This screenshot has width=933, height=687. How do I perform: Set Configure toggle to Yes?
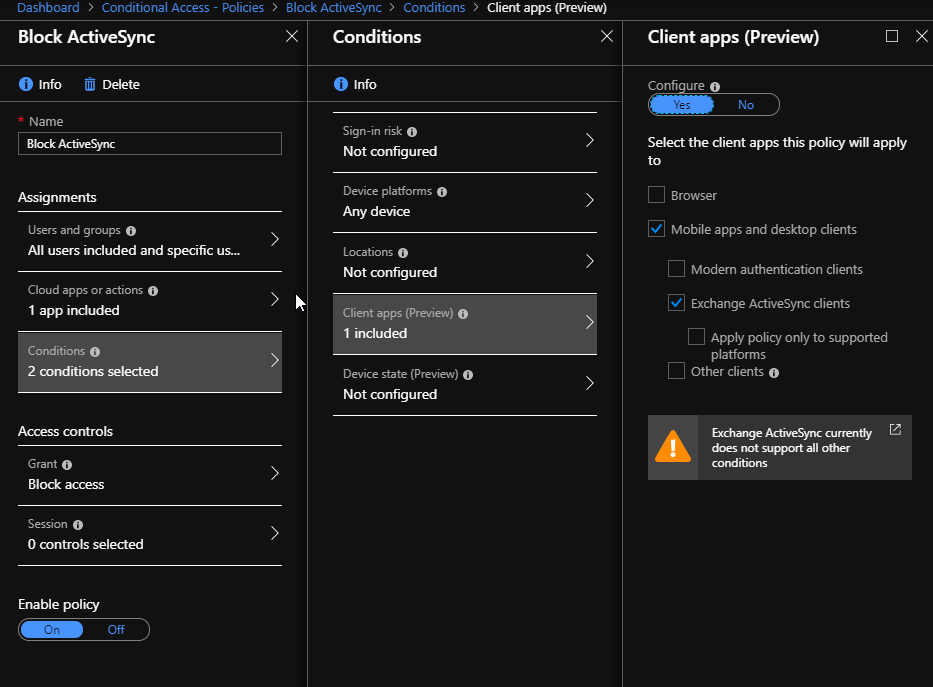682,105
